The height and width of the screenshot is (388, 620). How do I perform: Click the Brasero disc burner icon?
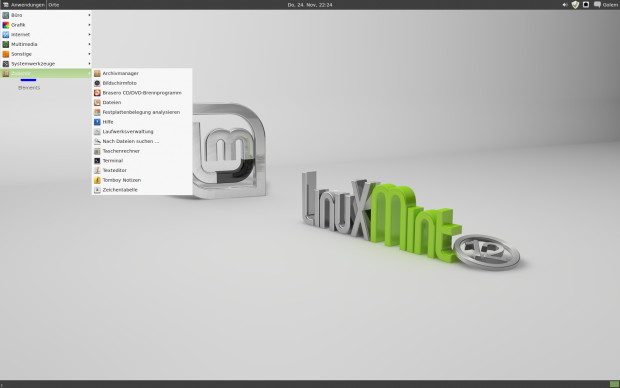[97, 93]
